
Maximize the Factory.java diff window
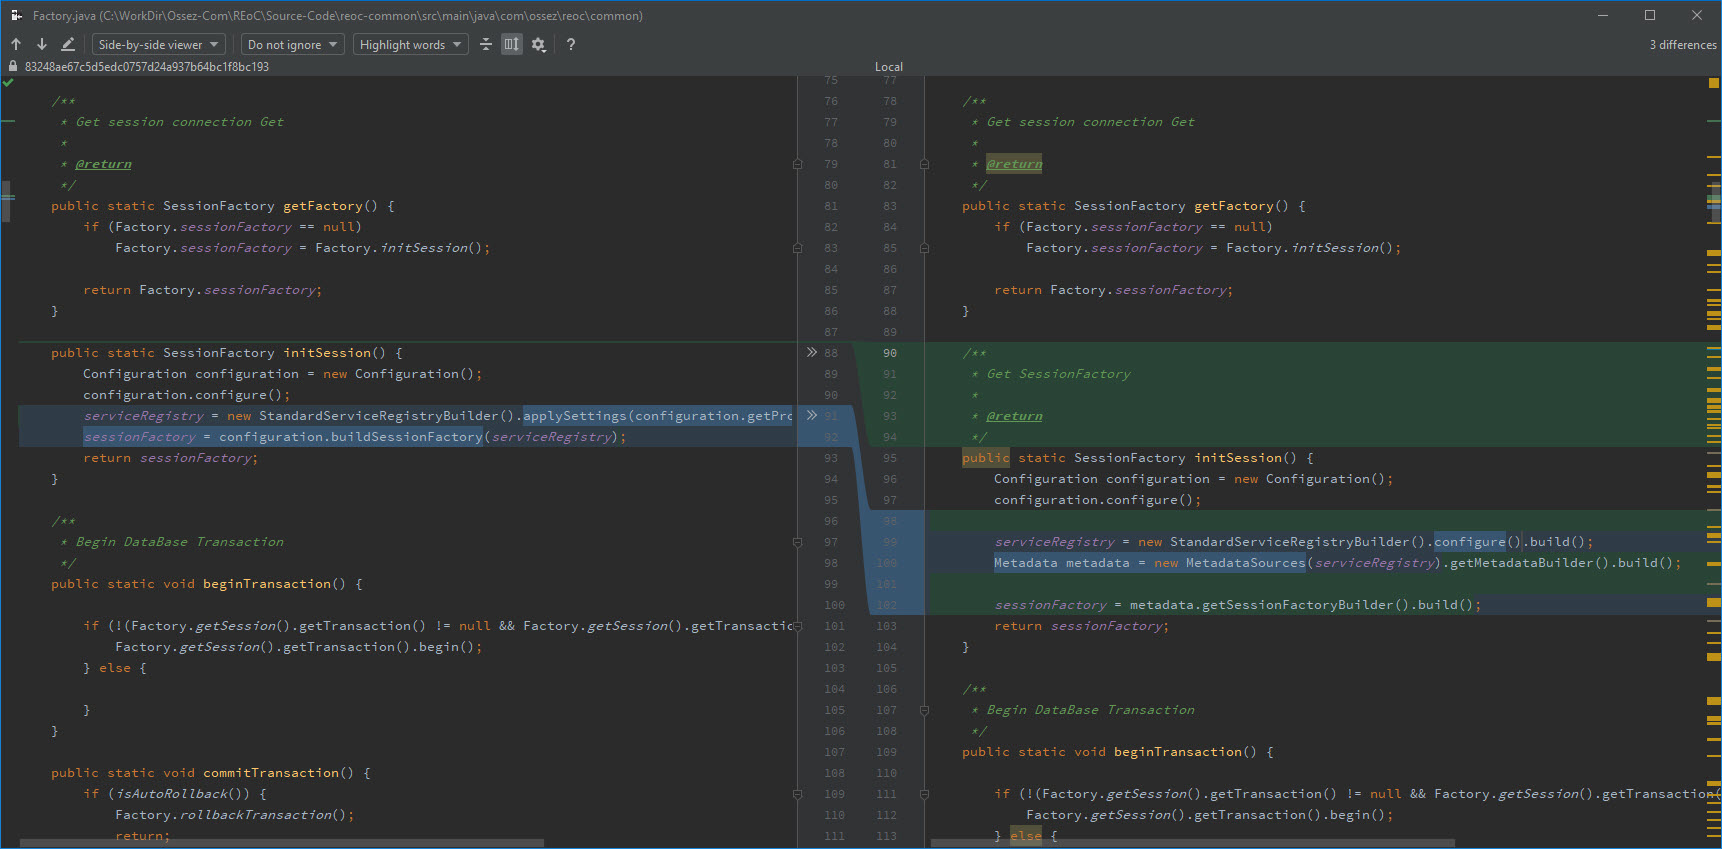(x=1650, y=15)
